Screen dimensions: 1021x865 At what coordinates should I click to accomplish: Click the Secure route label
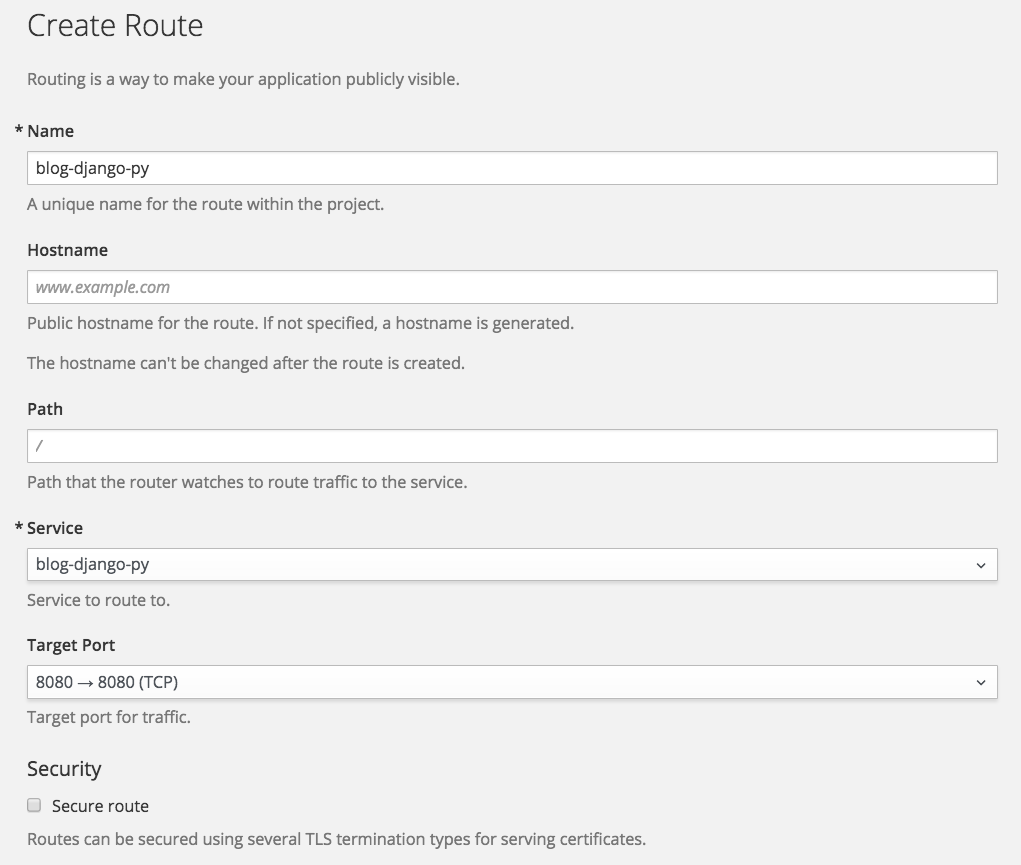coord(99,805)
